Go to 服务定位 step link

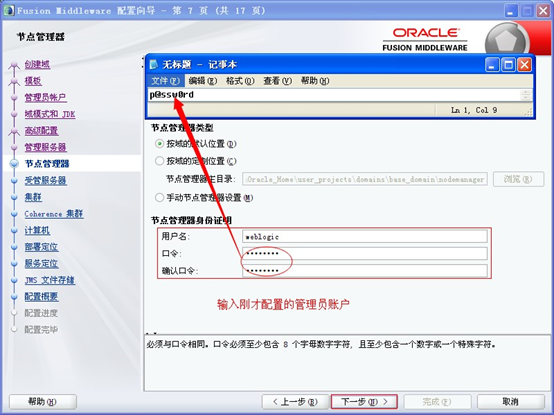[x=41, y=263]
